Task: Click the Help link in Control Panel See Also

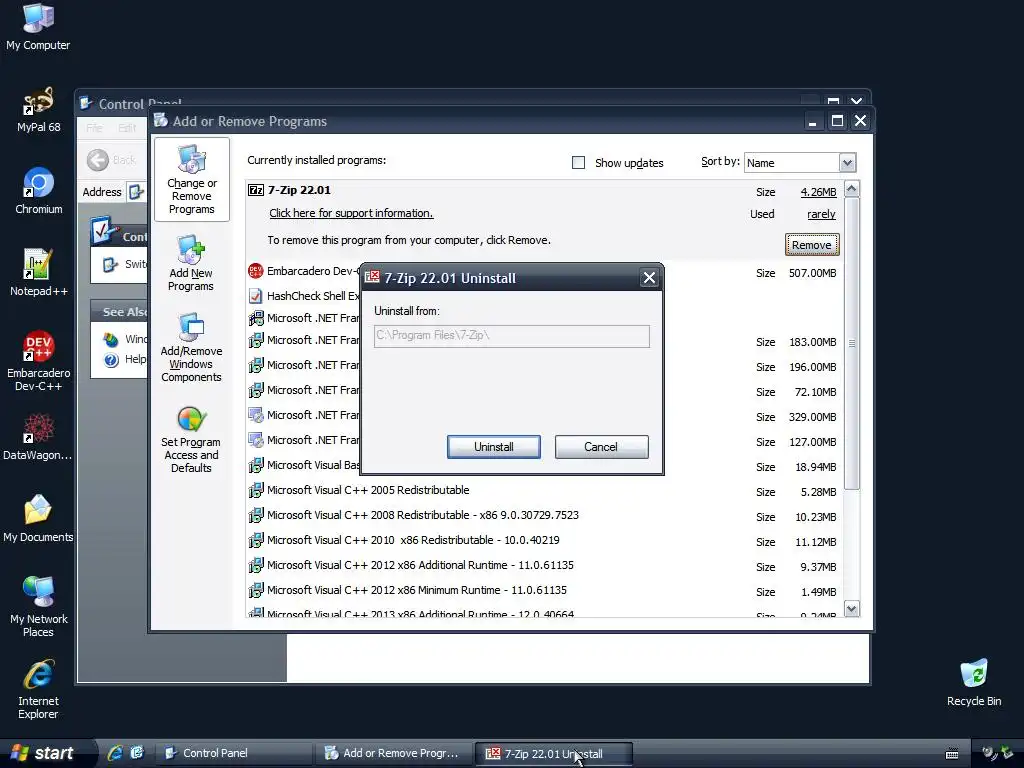Action: [x=135, y=359]
